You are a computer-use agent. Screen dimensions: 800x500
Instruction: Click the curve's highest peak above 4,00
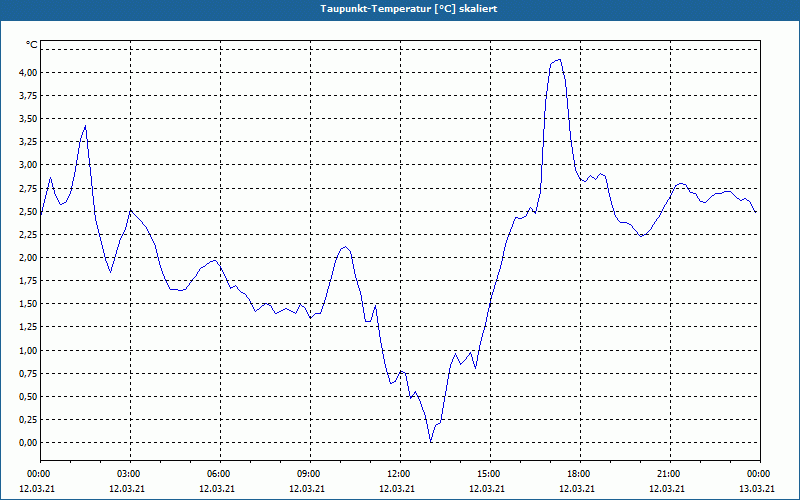(560, 60)
